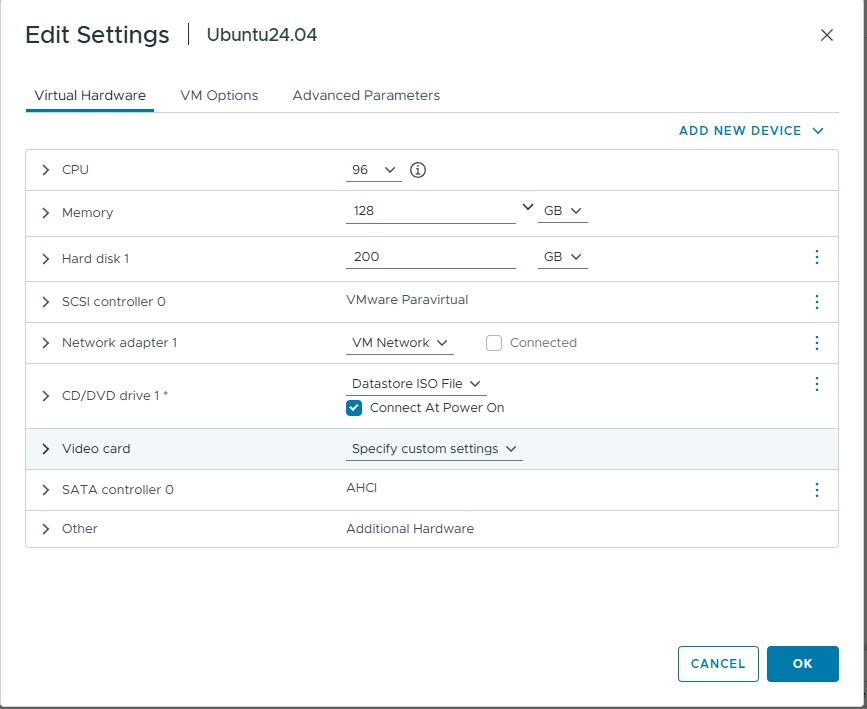
Task: Select the Virtual Hardware tab
Action: [90, 95]
